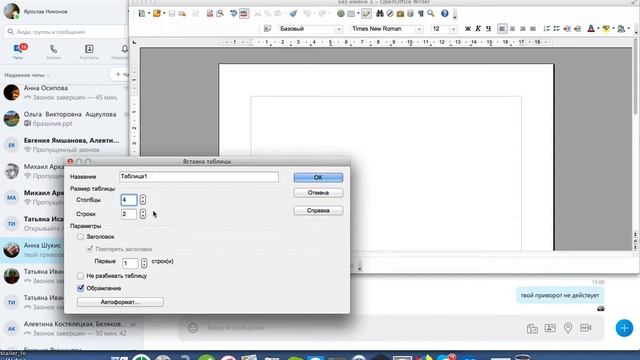
Task: Expand the Open file dropdown arrow
Action: (164, 13)
